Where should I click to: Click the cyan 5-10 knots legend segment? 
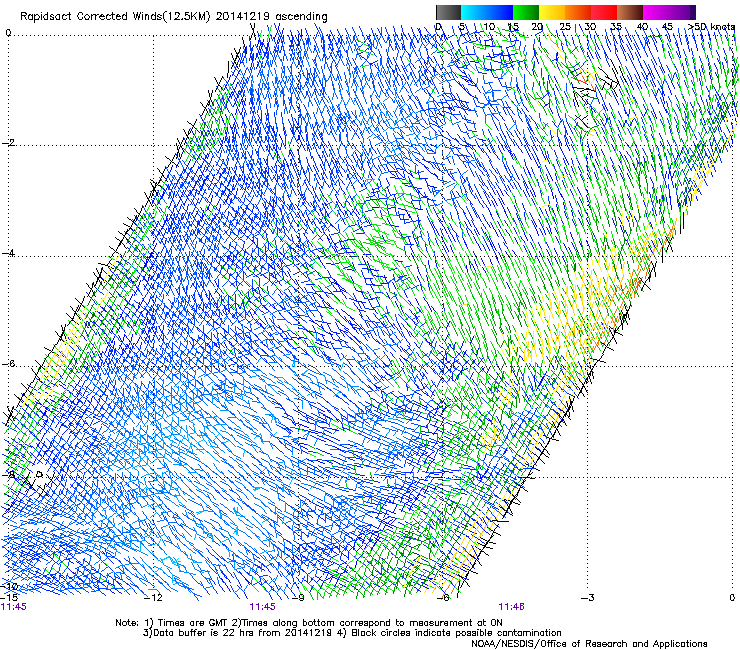click(474, 12)
